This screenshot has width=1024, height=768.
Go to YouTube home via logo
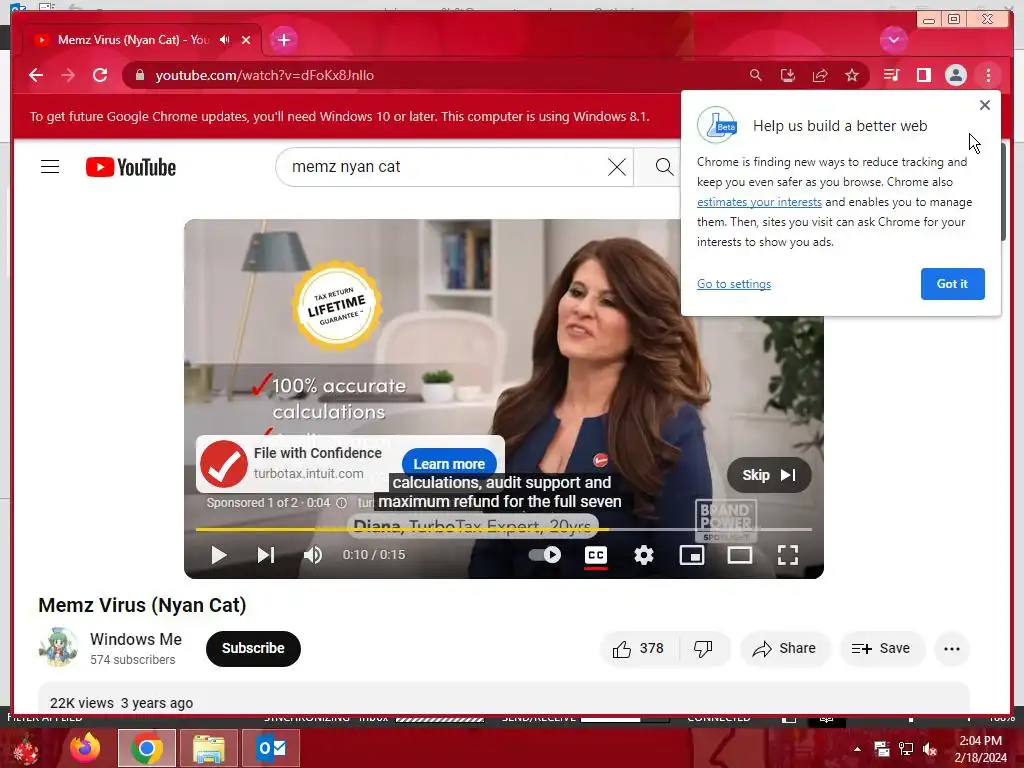pyautogui.click(x=131, y=167)
